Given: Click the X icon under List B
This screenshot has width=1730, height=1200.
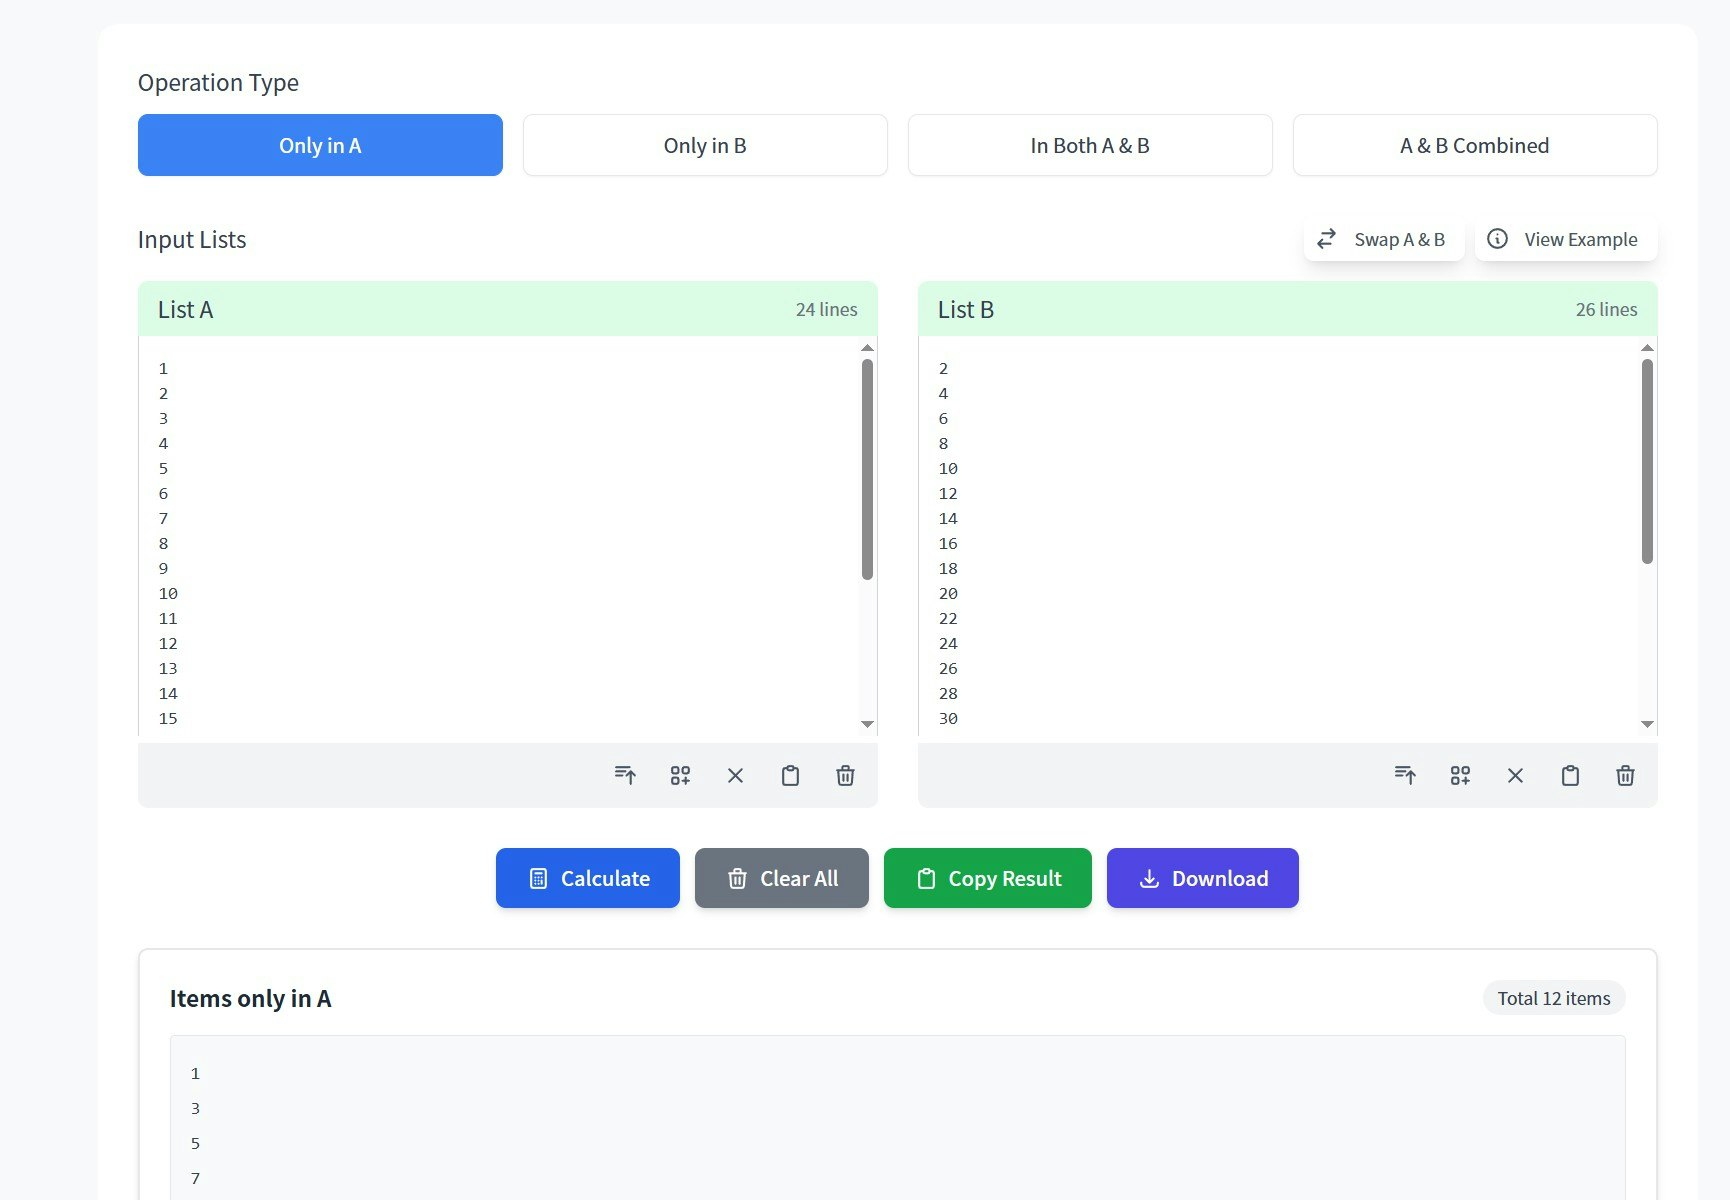Looking at the screenshot, I should coord(1515,775).
